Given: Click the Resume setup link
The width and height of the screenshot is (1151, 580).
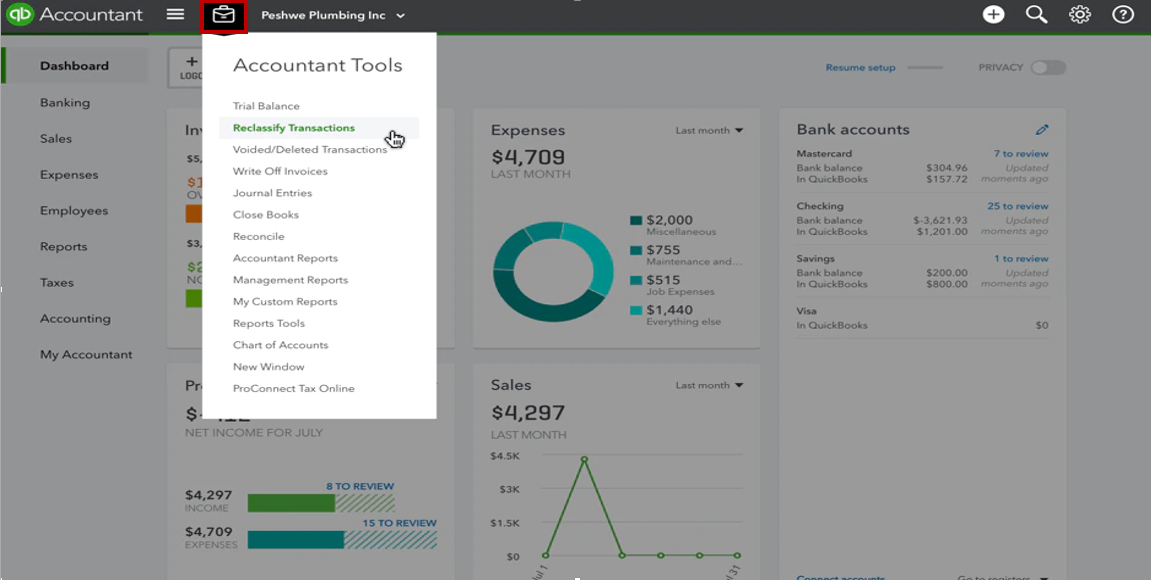Looking at the screenshot, I should 860,68.
